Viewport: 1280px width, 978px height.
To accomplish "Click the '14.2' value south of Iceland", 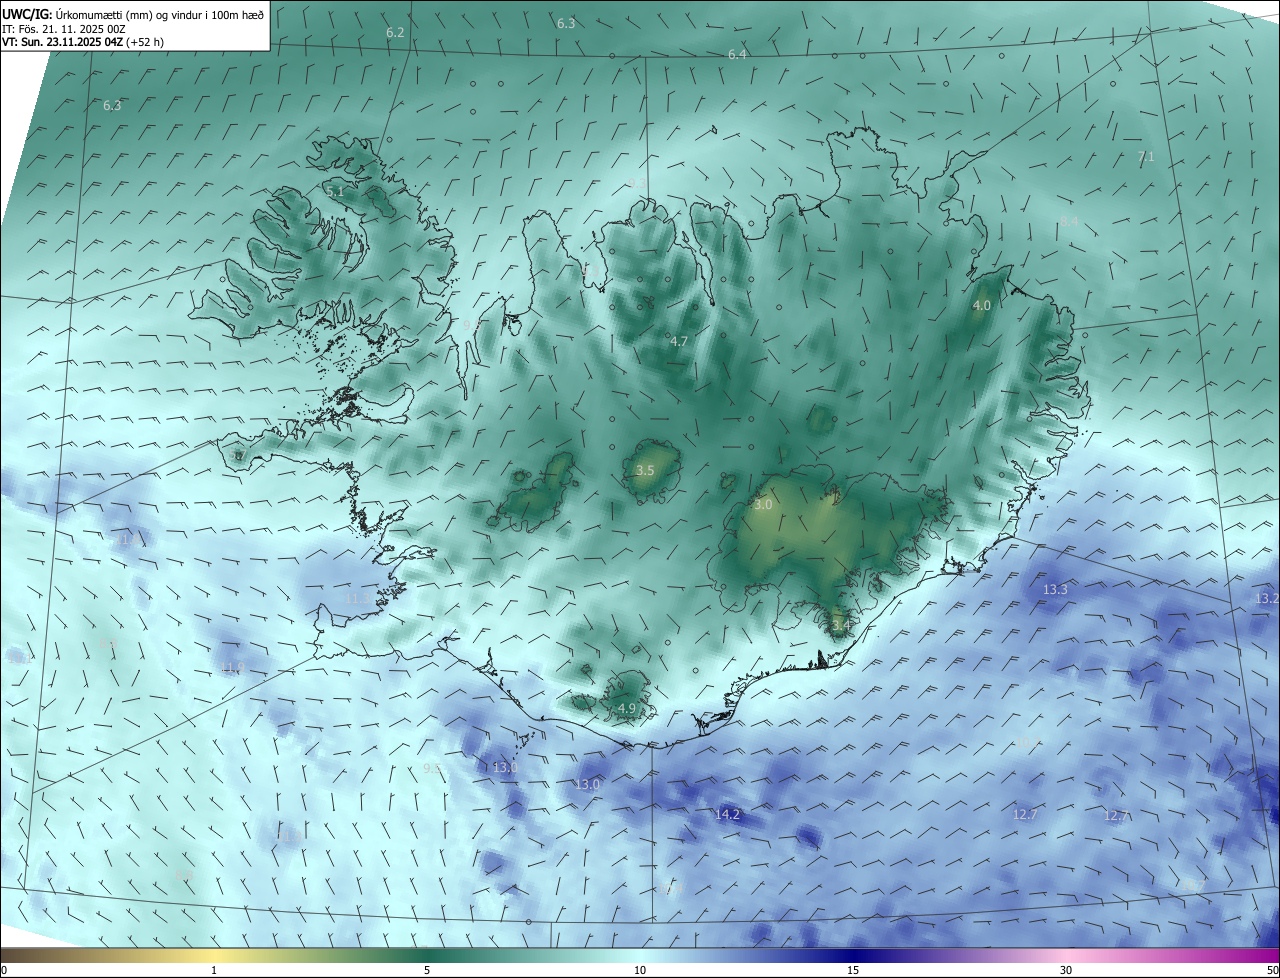I will coord(727,815).
